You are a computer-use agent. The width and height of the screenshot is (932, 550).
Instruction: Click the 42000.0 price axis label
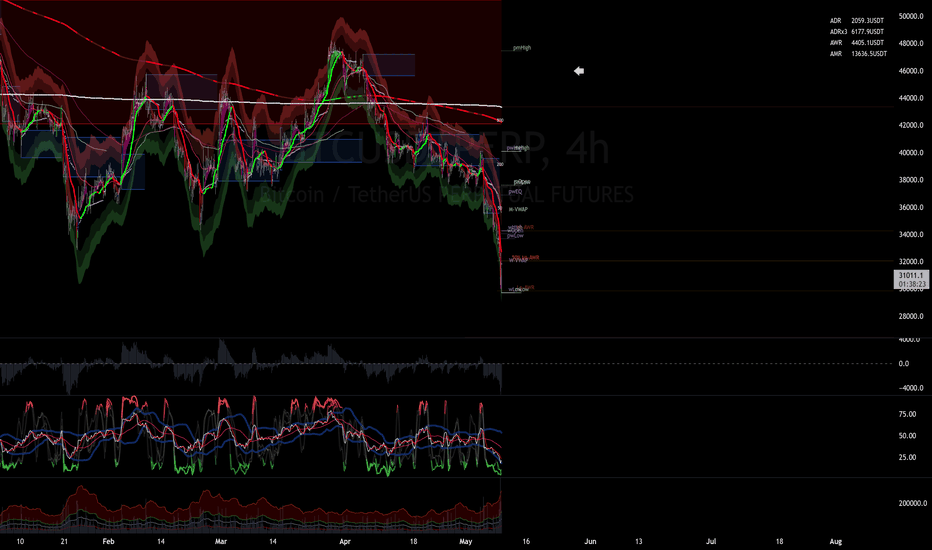tap(911, 125)
